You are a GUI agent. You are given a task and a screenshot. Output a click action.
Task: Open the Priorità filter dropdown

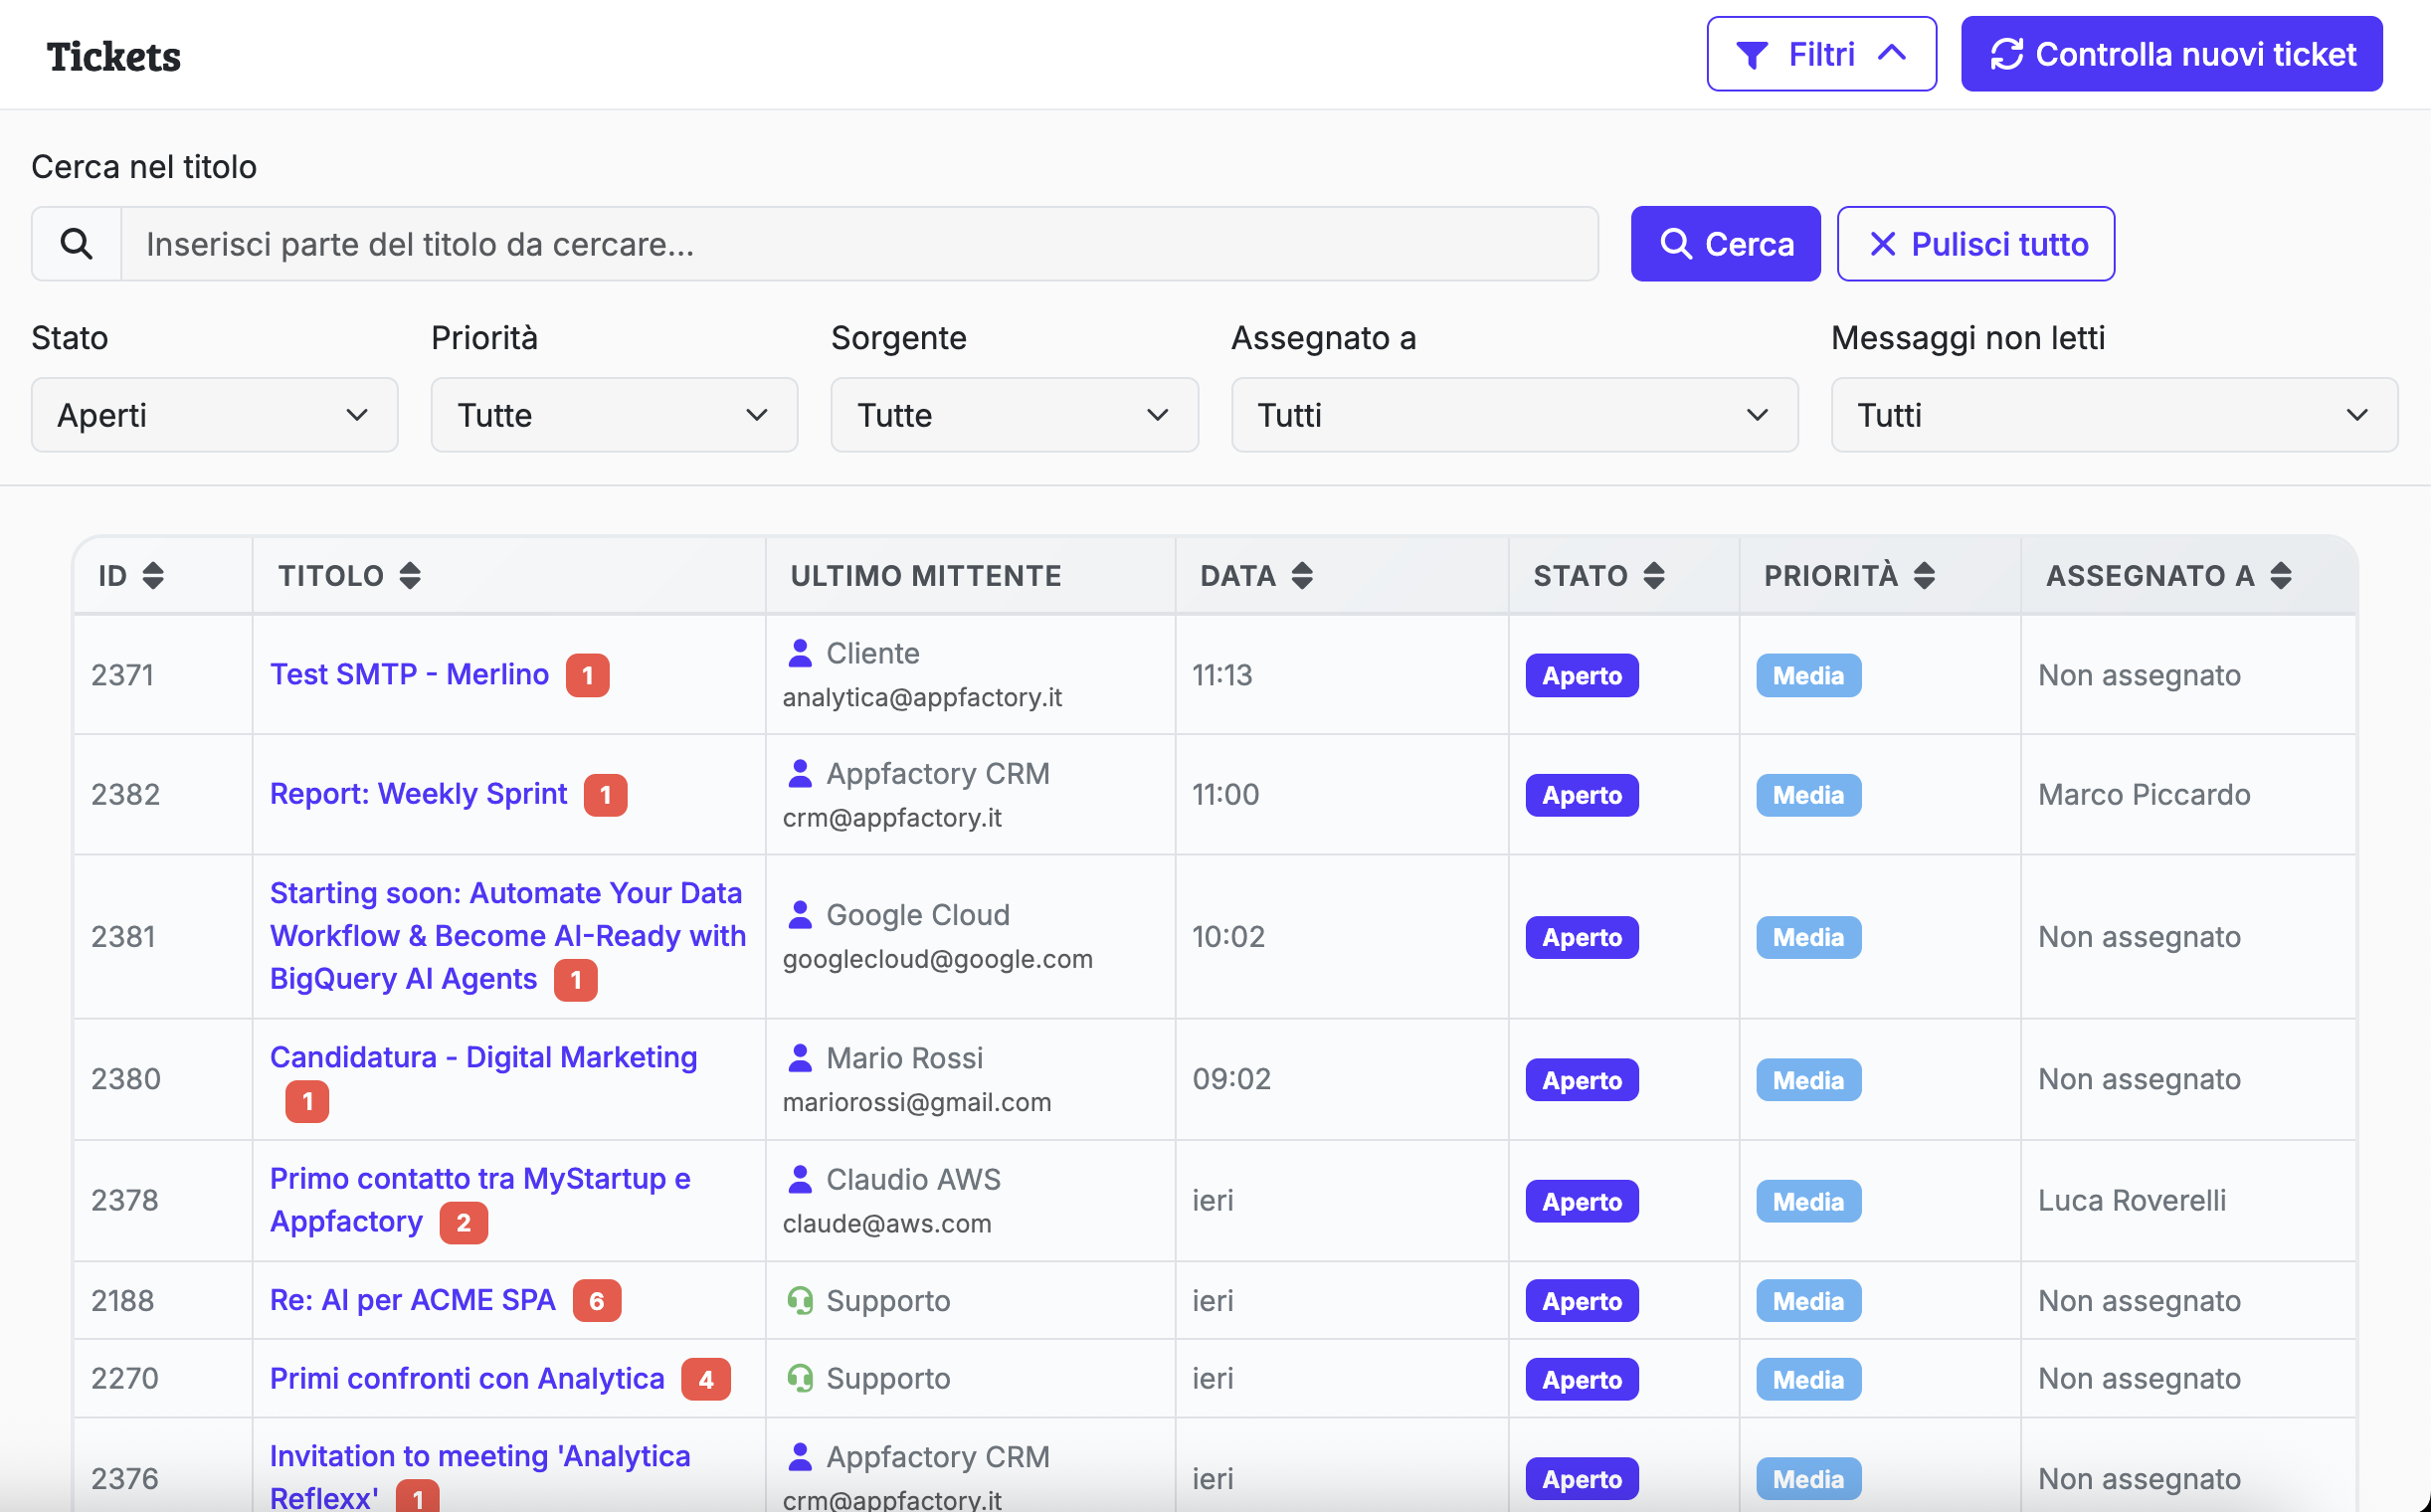tap(613, 415)
